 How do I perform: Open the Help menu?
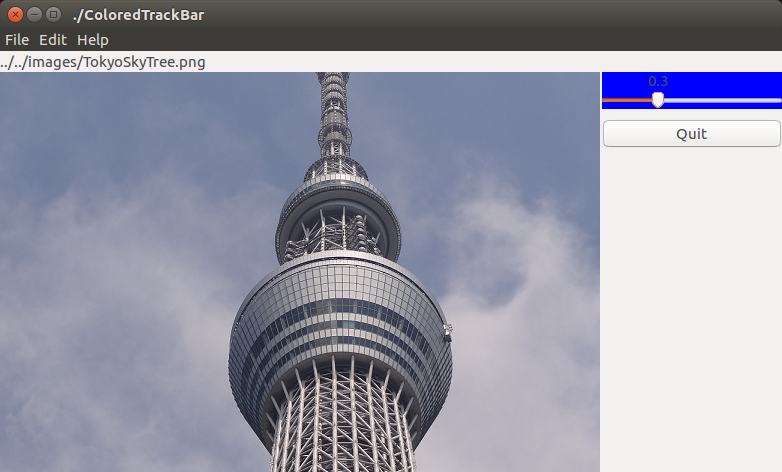click(93, 40)
